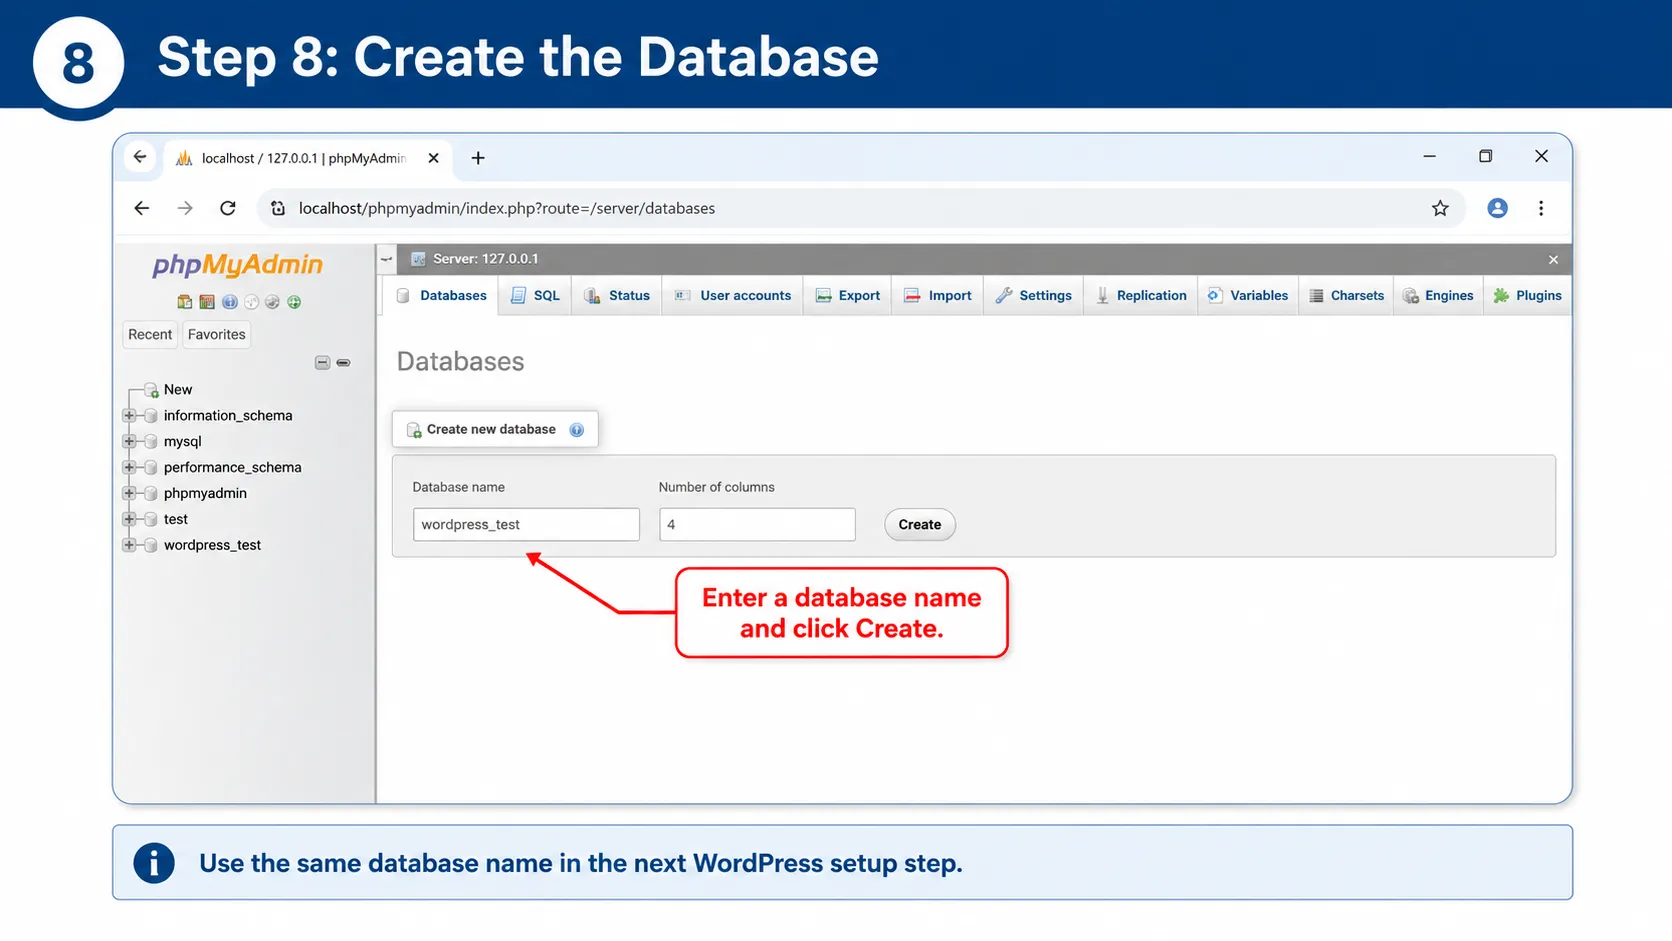Screen dimensions: 1672x941
Task: Click the white round icon after the blue info icon
Action: tap(252, 302)
